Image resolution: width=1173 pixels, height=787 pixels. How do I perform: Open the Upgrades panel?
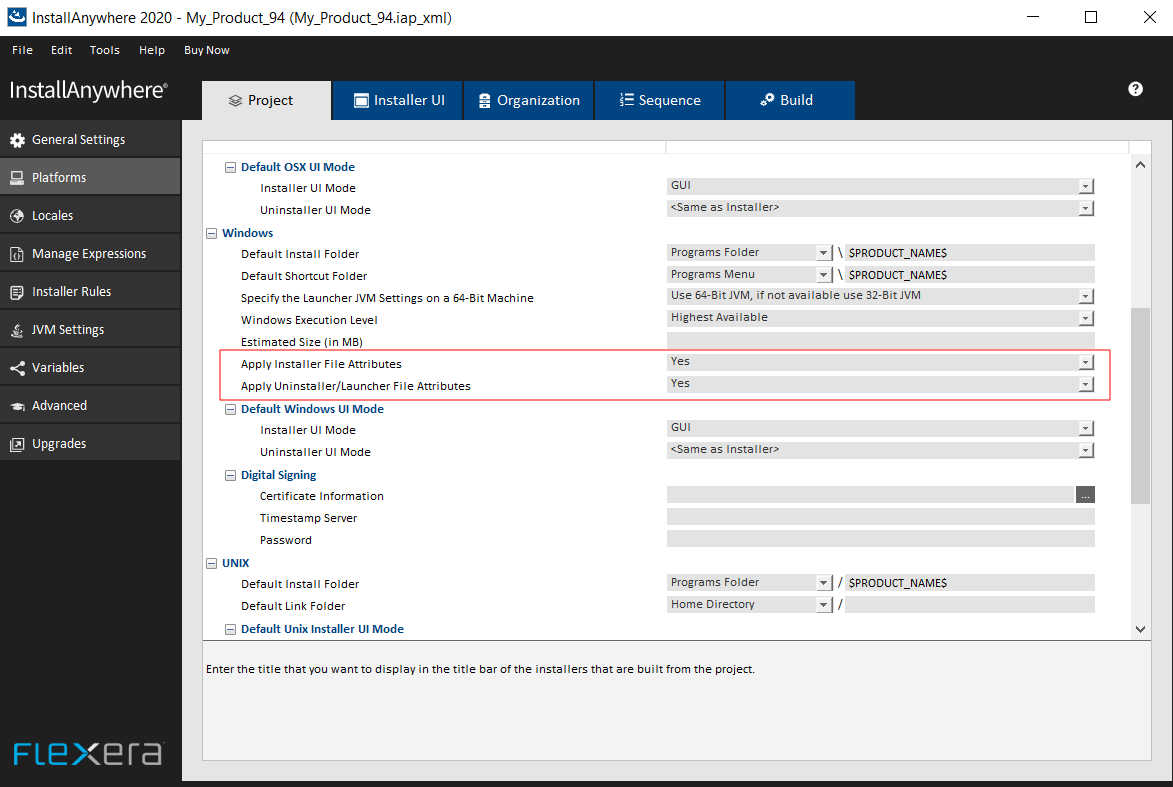point(62,442)
